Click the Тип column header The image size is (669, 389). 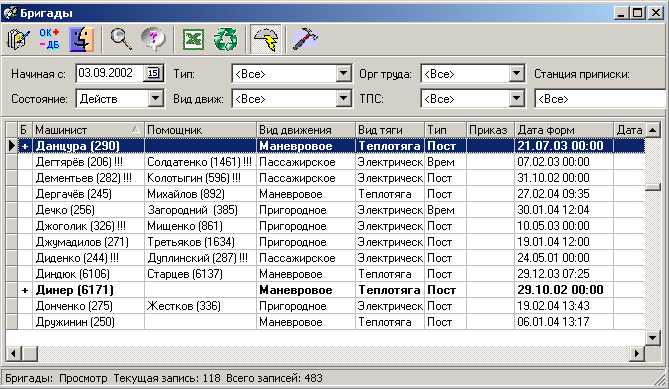[445, 130]
